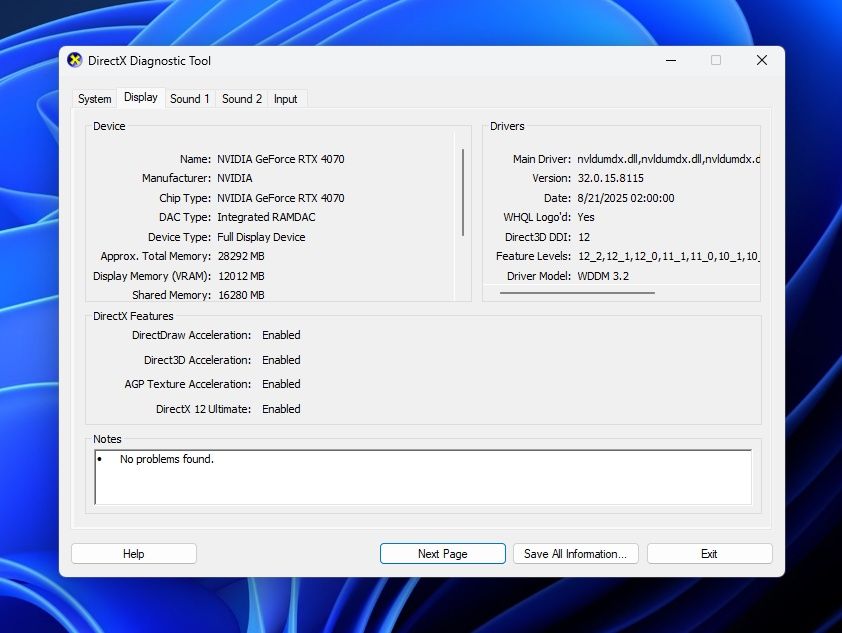This screenshot has height=633, width=842.
Task: Click the 'No problems found.' note
Action: (x=166, y=459)
